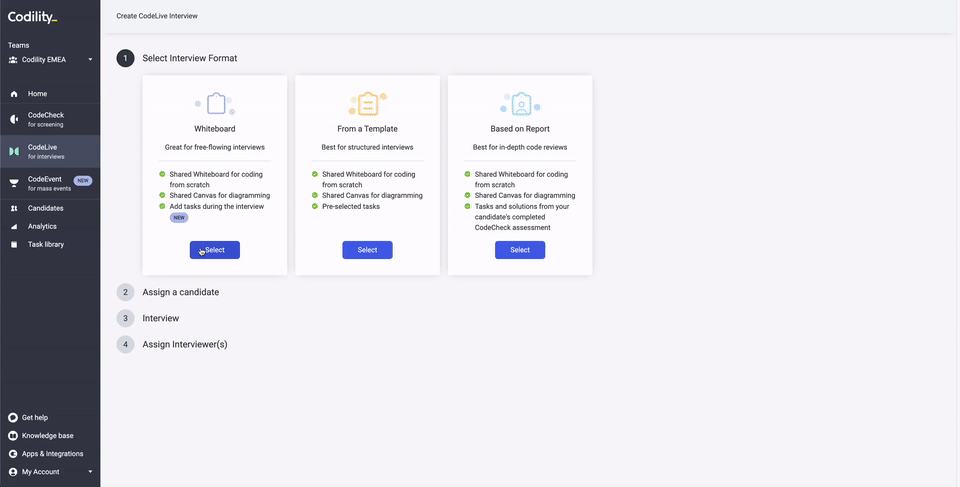
Task: Click the CodeCheck half-circle icon
Action: click(14, 119)
